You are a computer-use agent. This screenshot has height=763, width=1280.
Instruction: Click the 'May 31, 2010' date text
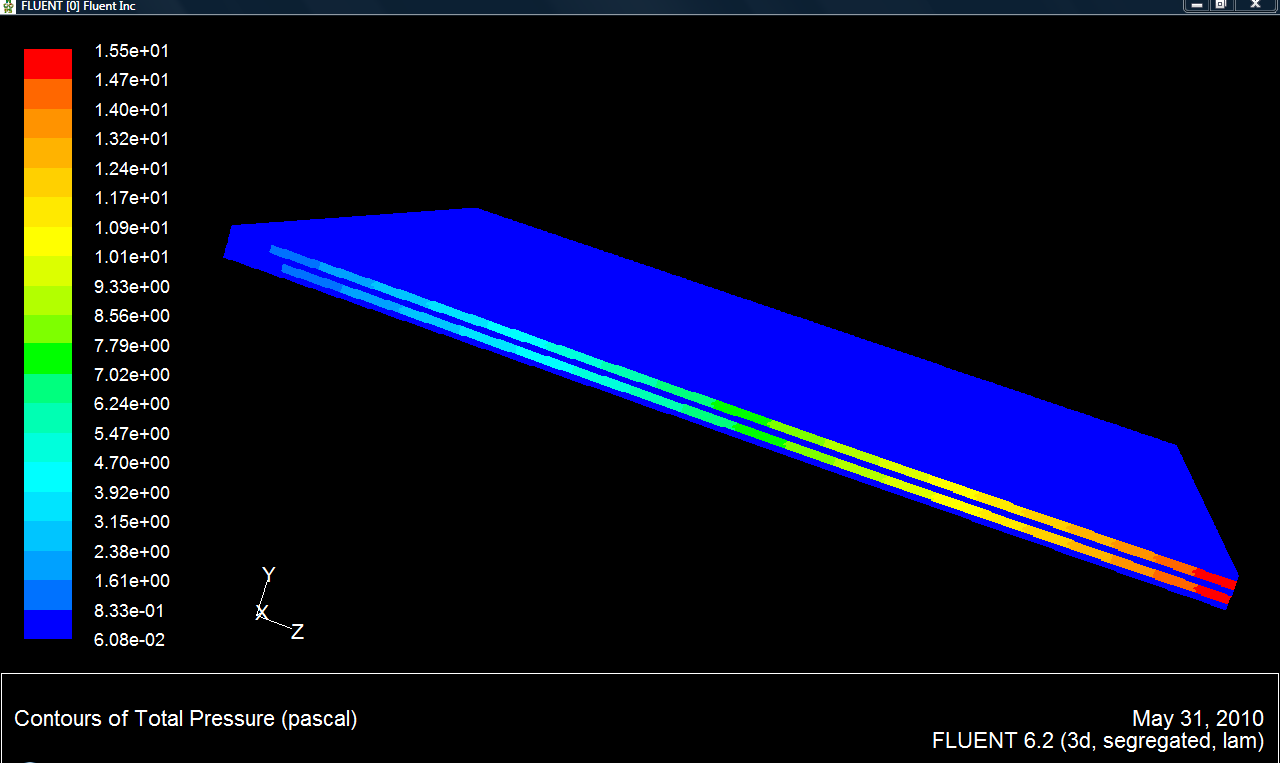tap(1197, 718)
